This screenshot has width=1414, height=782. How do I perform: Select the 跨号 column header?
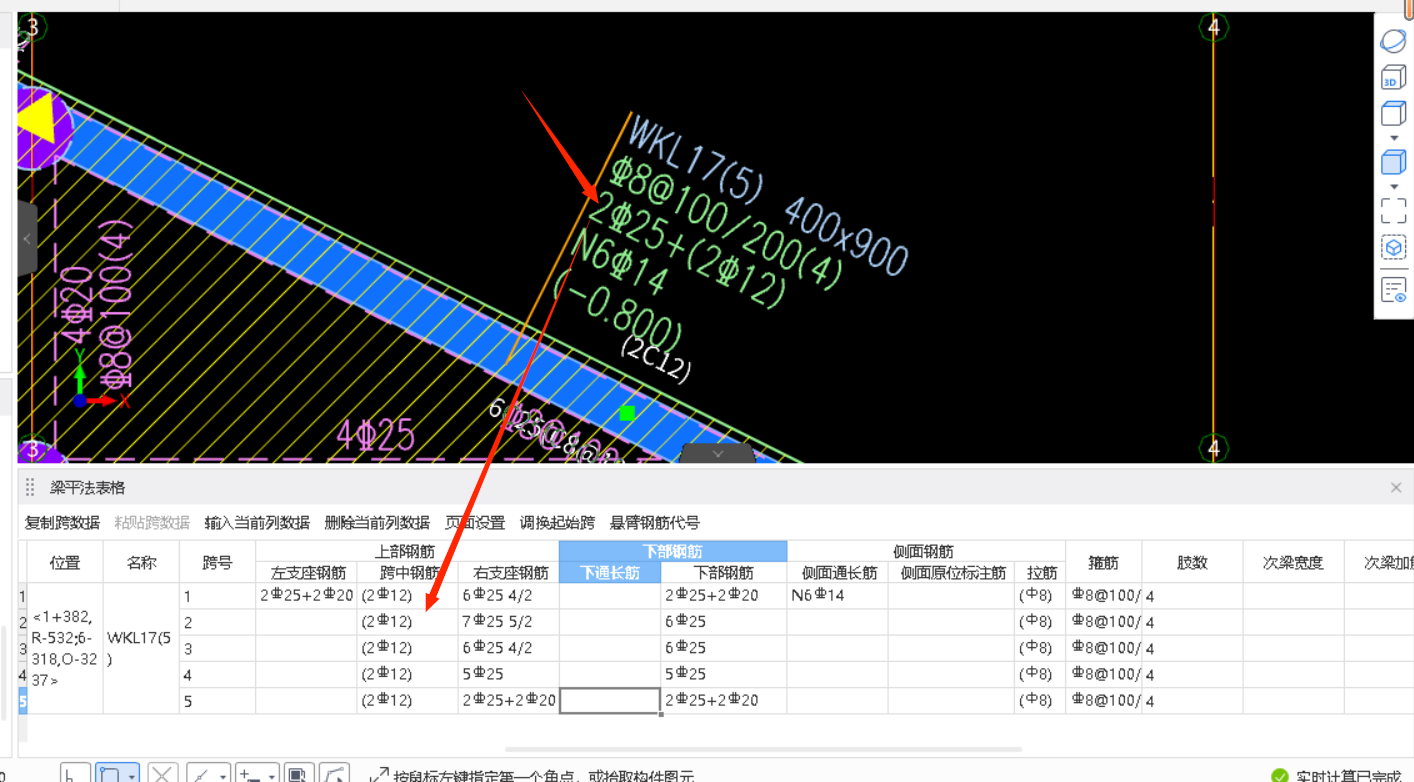217,562
